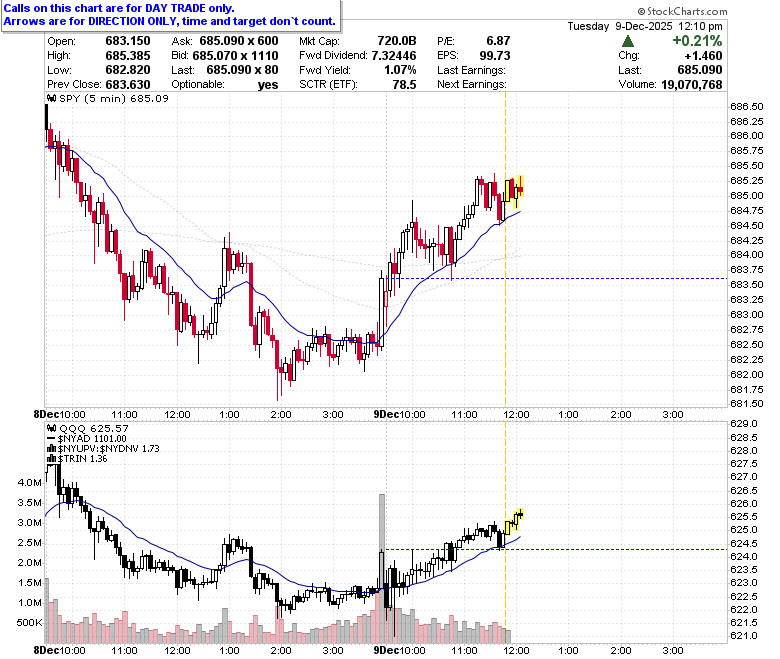Click the tall gray volume spike at 9Dec open

382,568
